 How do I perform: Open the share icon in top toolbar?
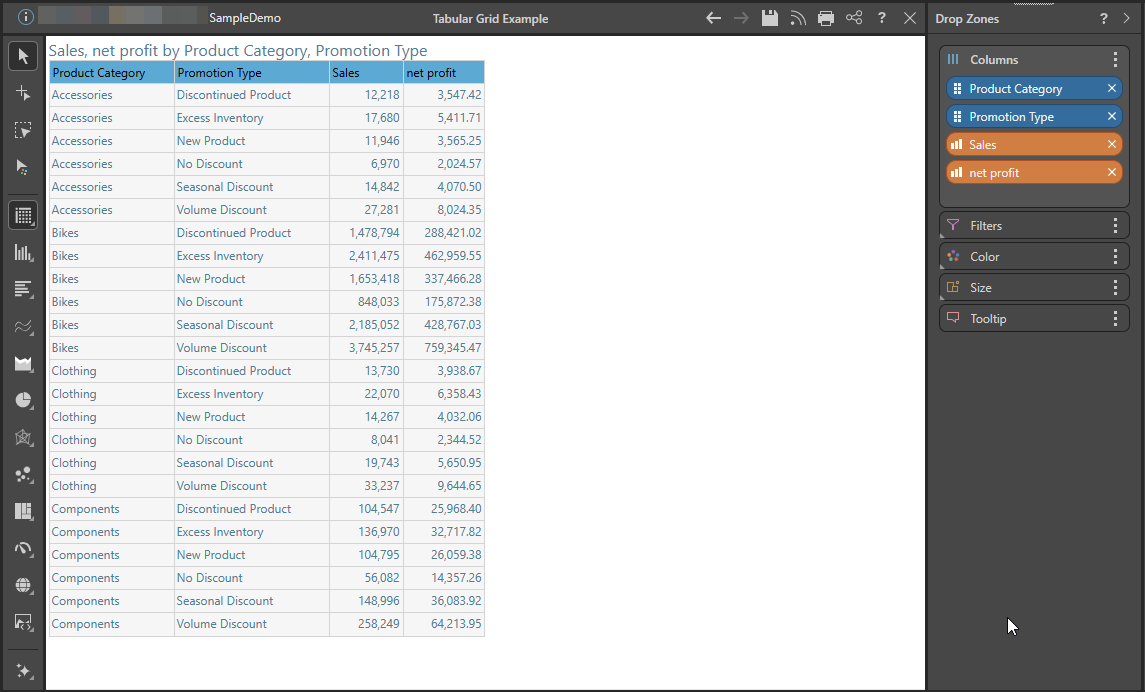coord(854,18)
